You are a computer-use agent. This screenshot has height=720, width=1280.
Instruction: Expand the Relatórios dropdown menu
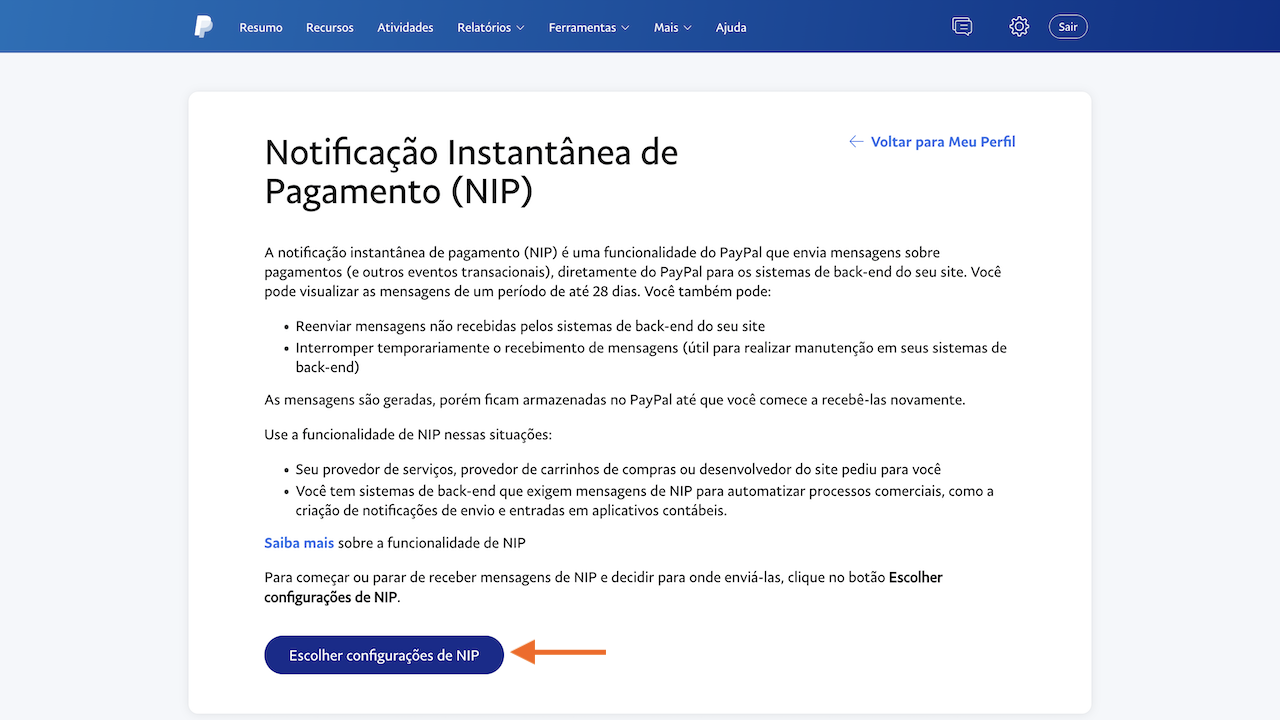(491, 27)
